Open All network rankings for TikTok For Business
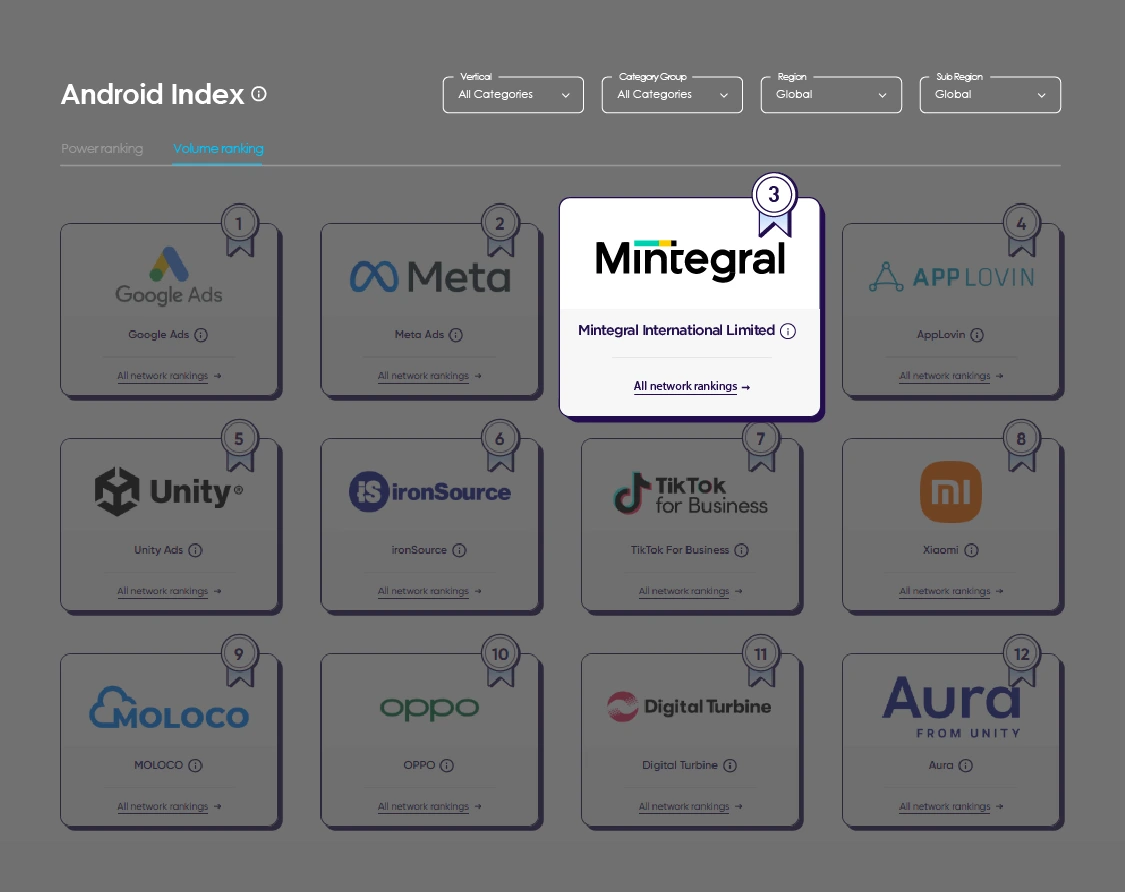Viewport: 1125px width, 892px height. [691, 591]
